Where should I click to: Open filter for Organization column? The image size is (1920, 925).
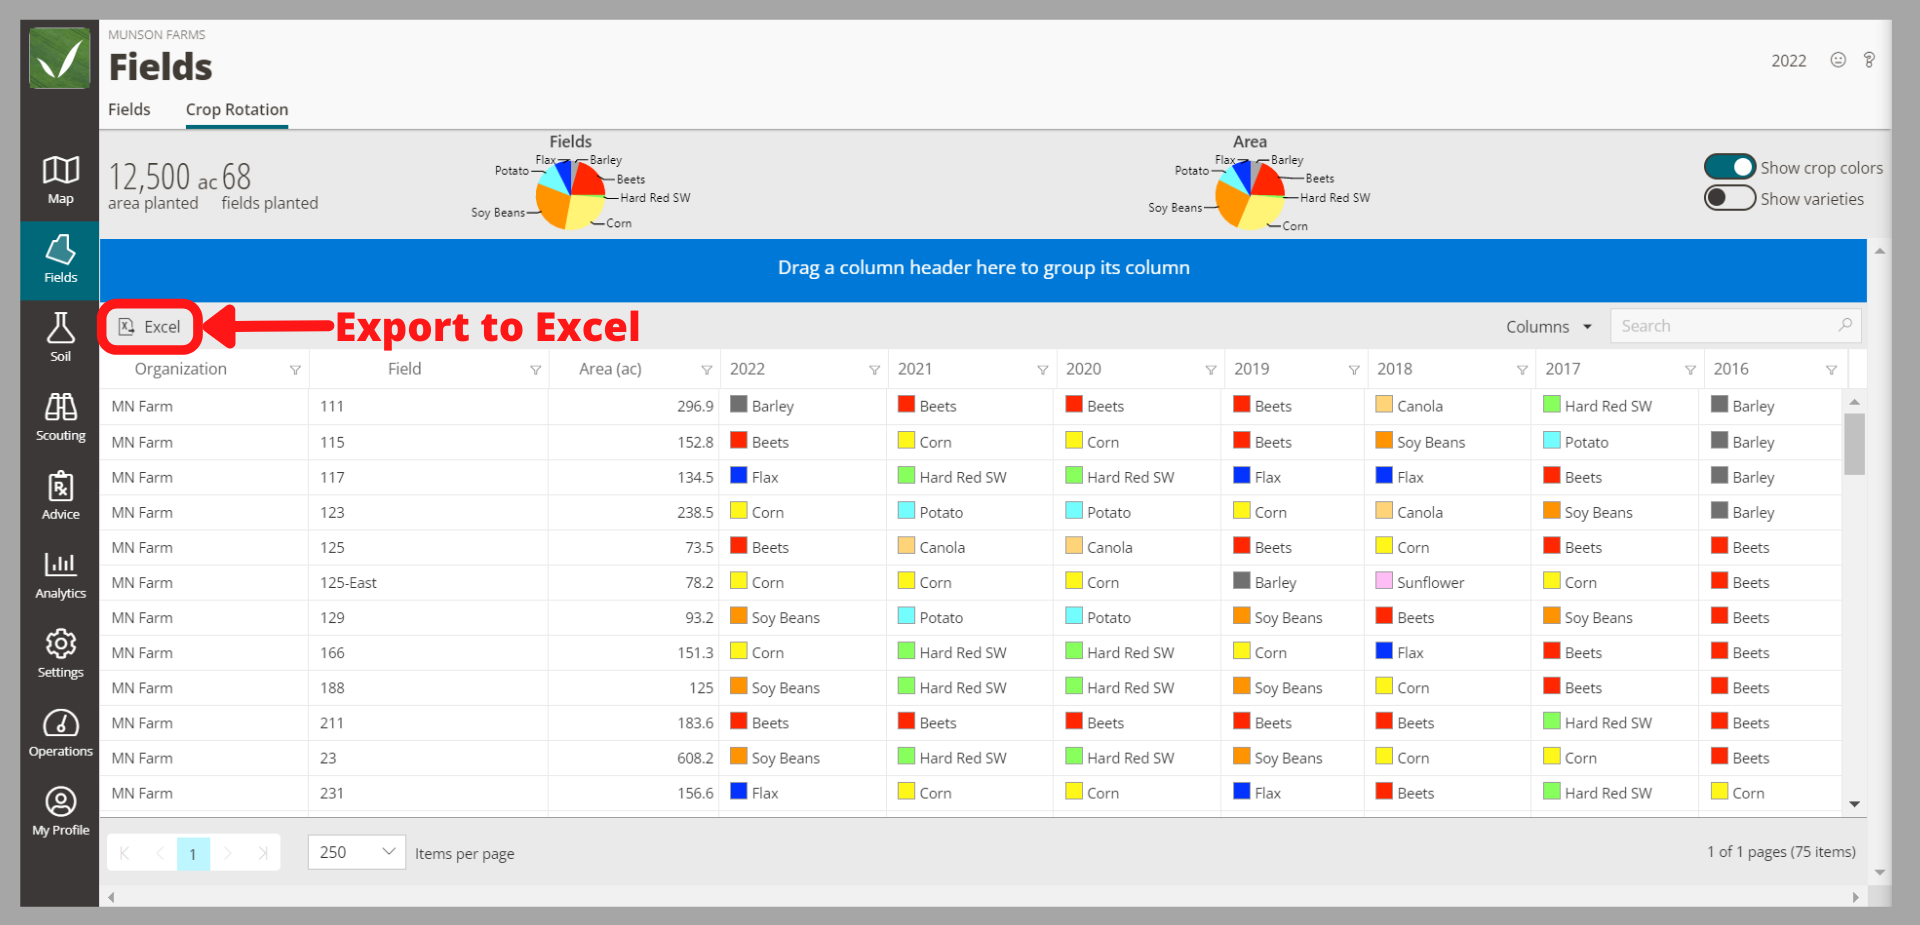click(x=295, y=370)
